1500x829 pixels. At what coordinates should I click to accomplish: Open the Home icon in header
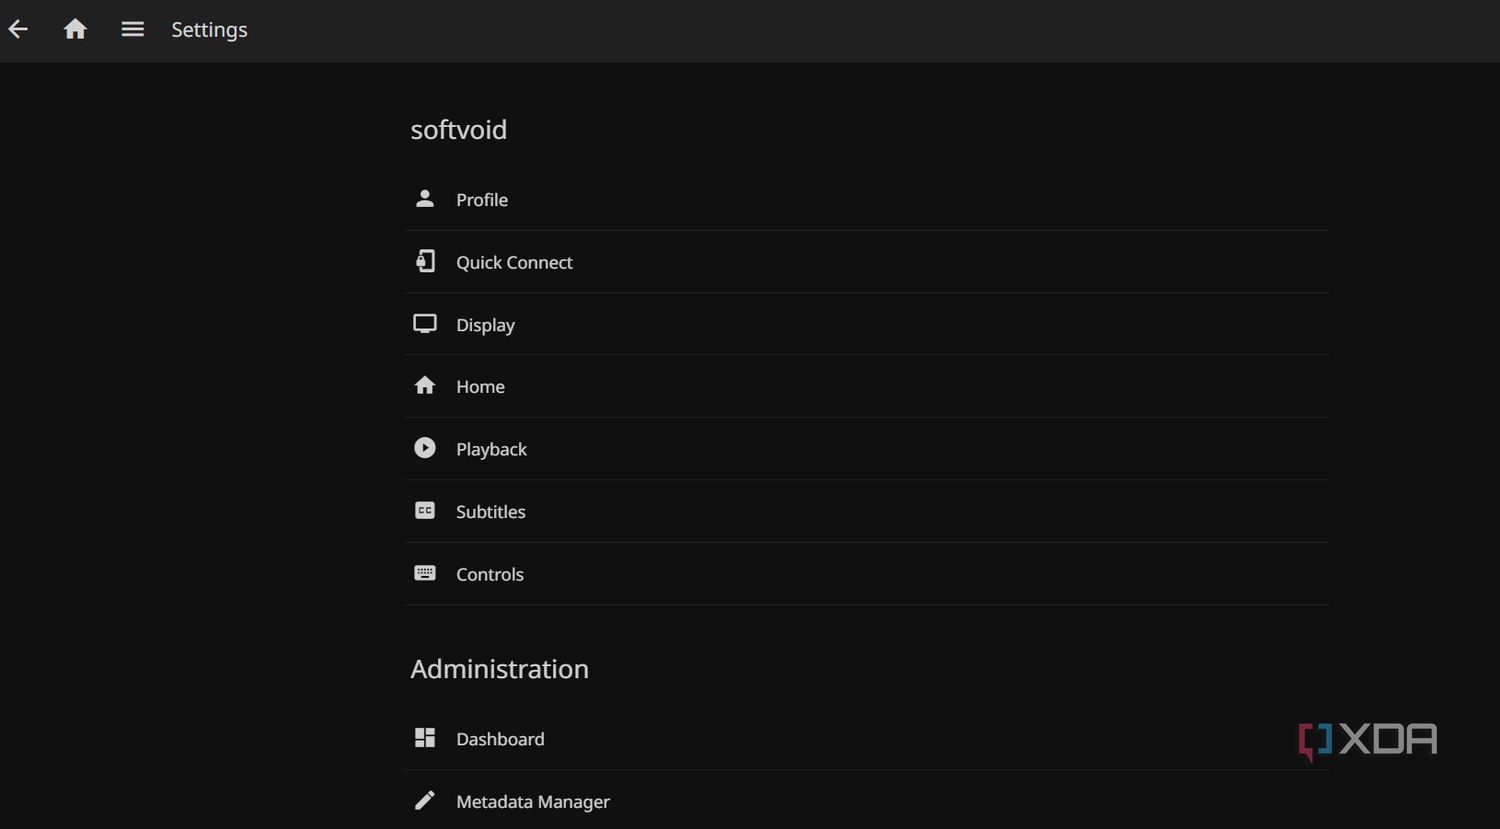(x=75, y=30)
